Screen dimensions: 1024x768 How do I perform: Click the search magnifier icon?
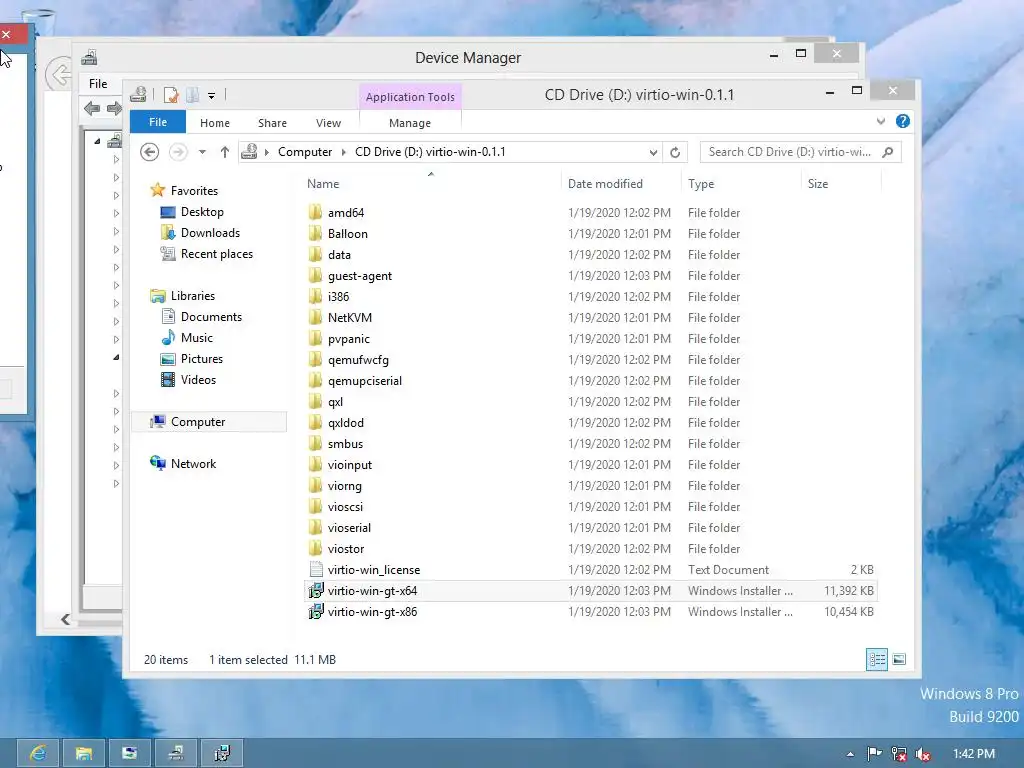coord(887,152)
